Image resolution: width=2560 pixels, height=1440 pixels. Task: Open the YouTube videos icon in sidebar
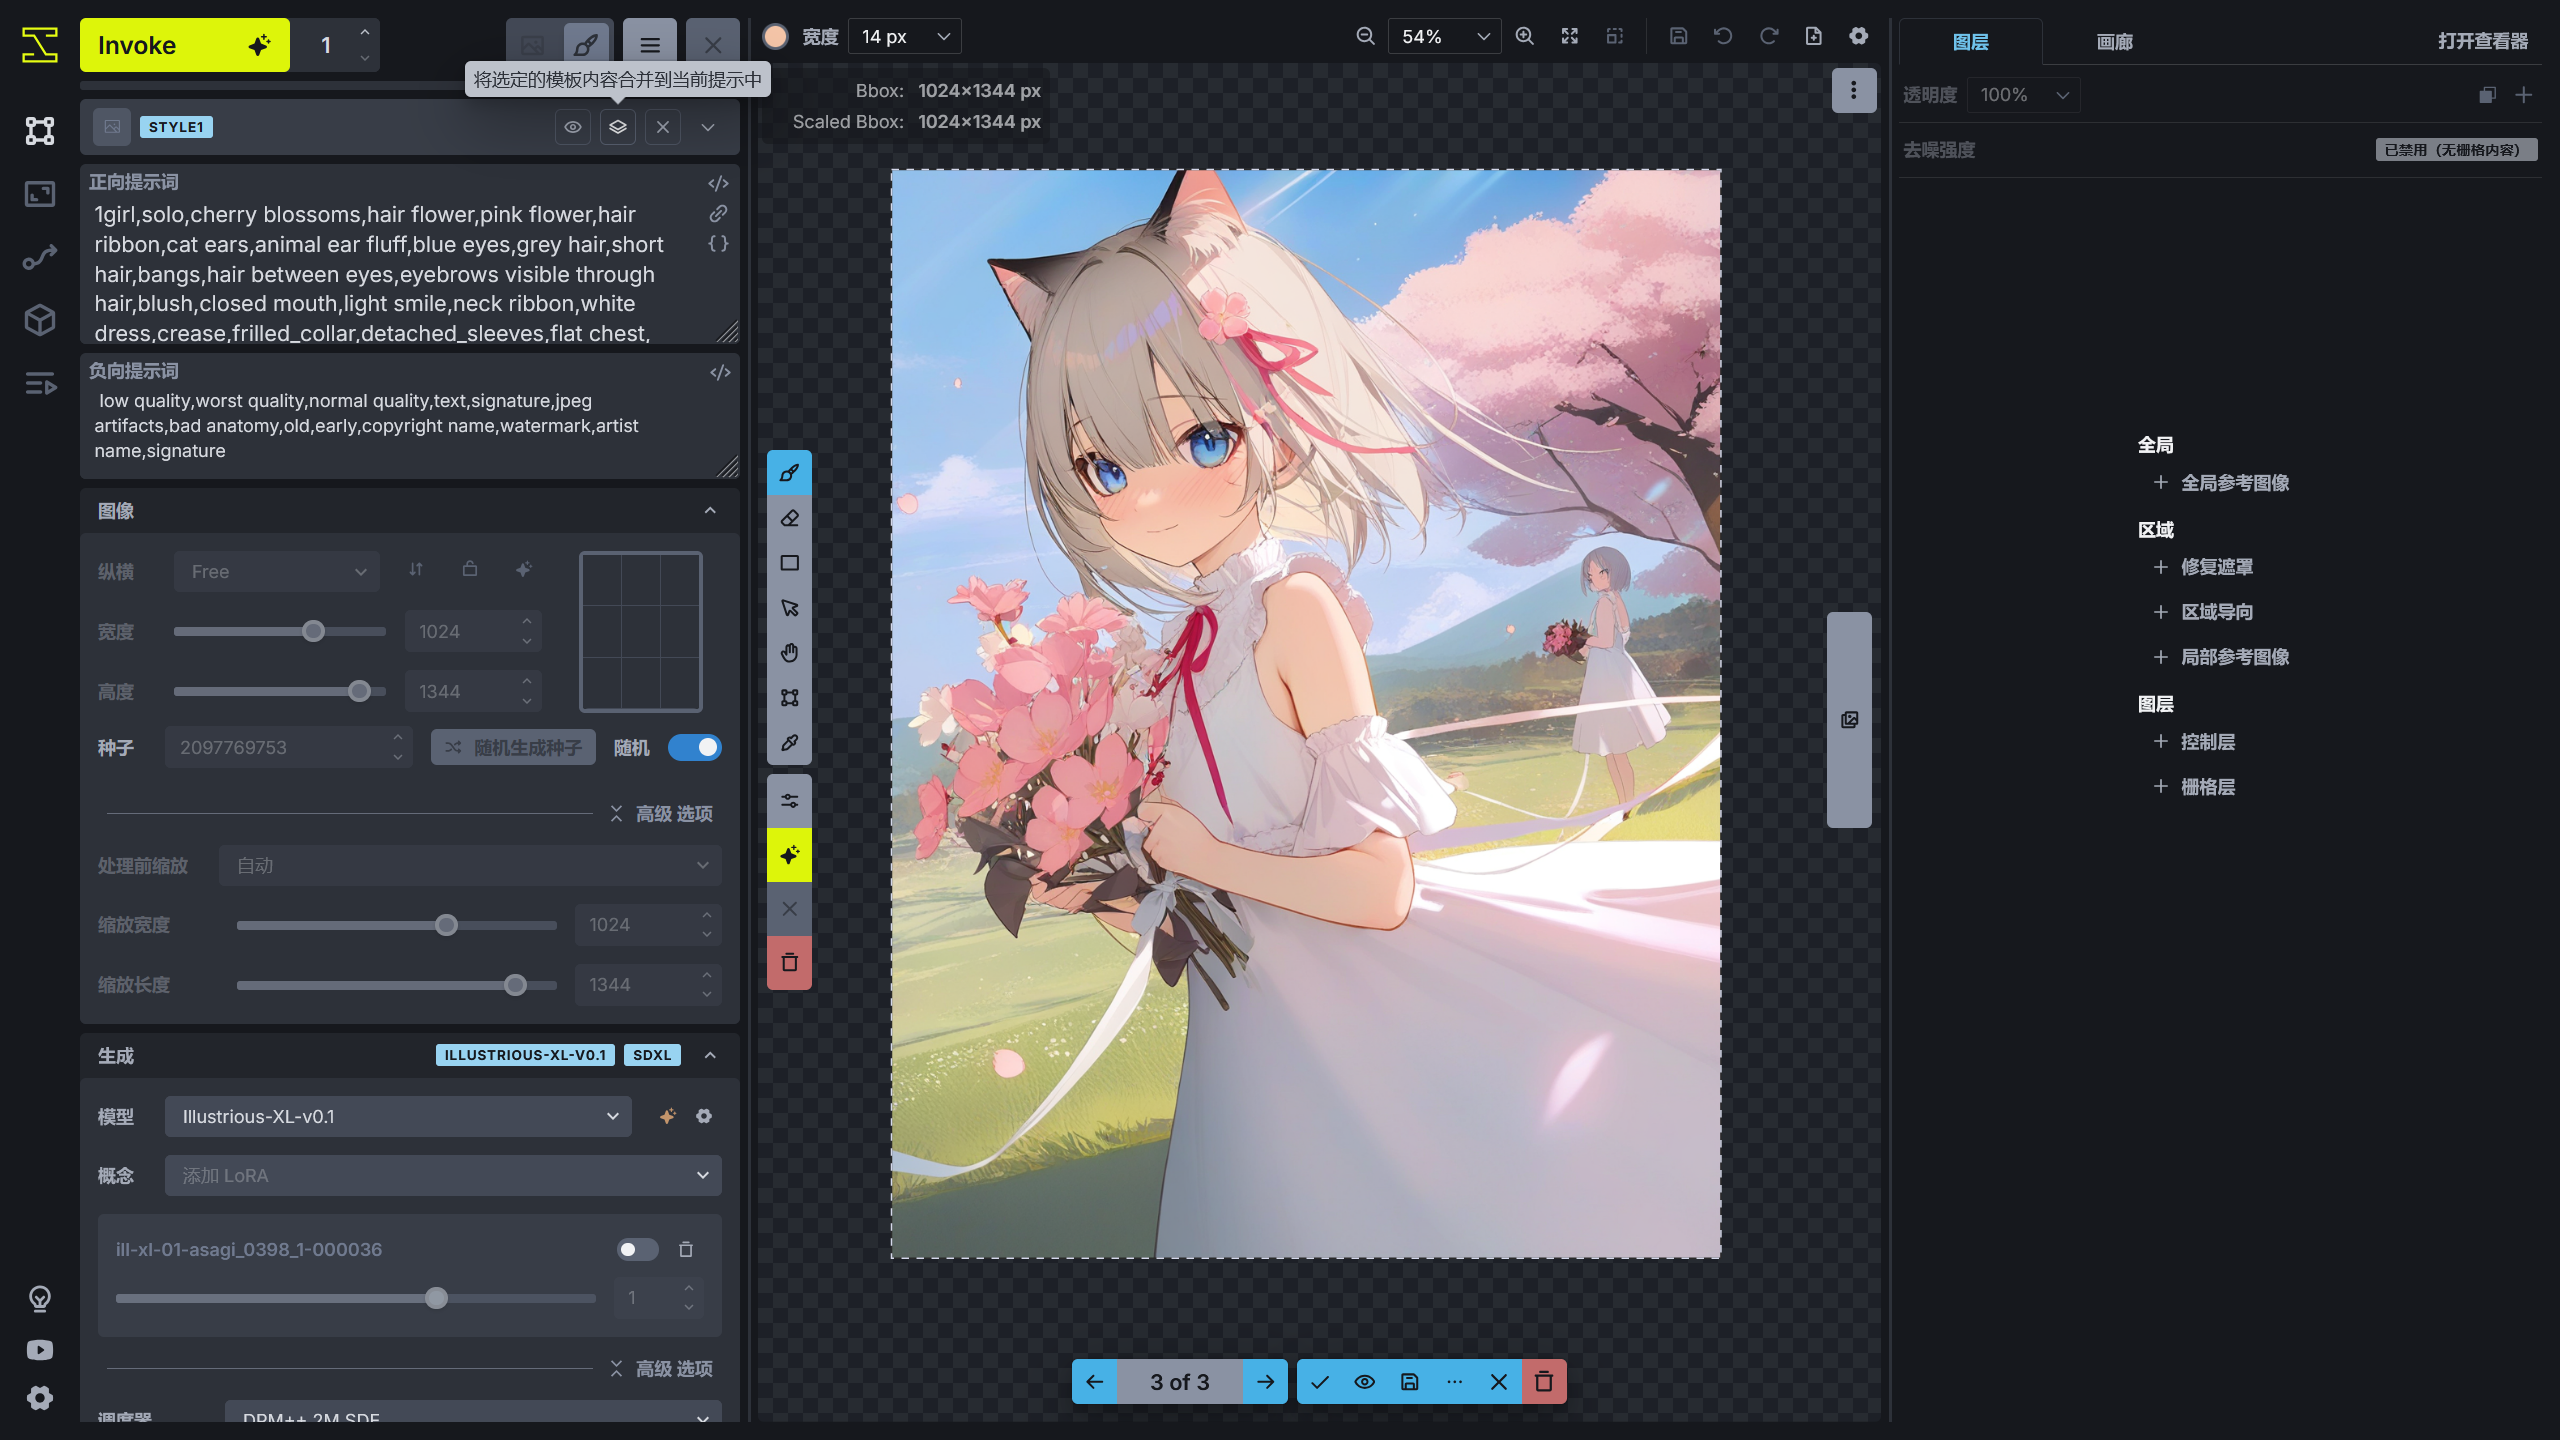[x=40, y=1350]
